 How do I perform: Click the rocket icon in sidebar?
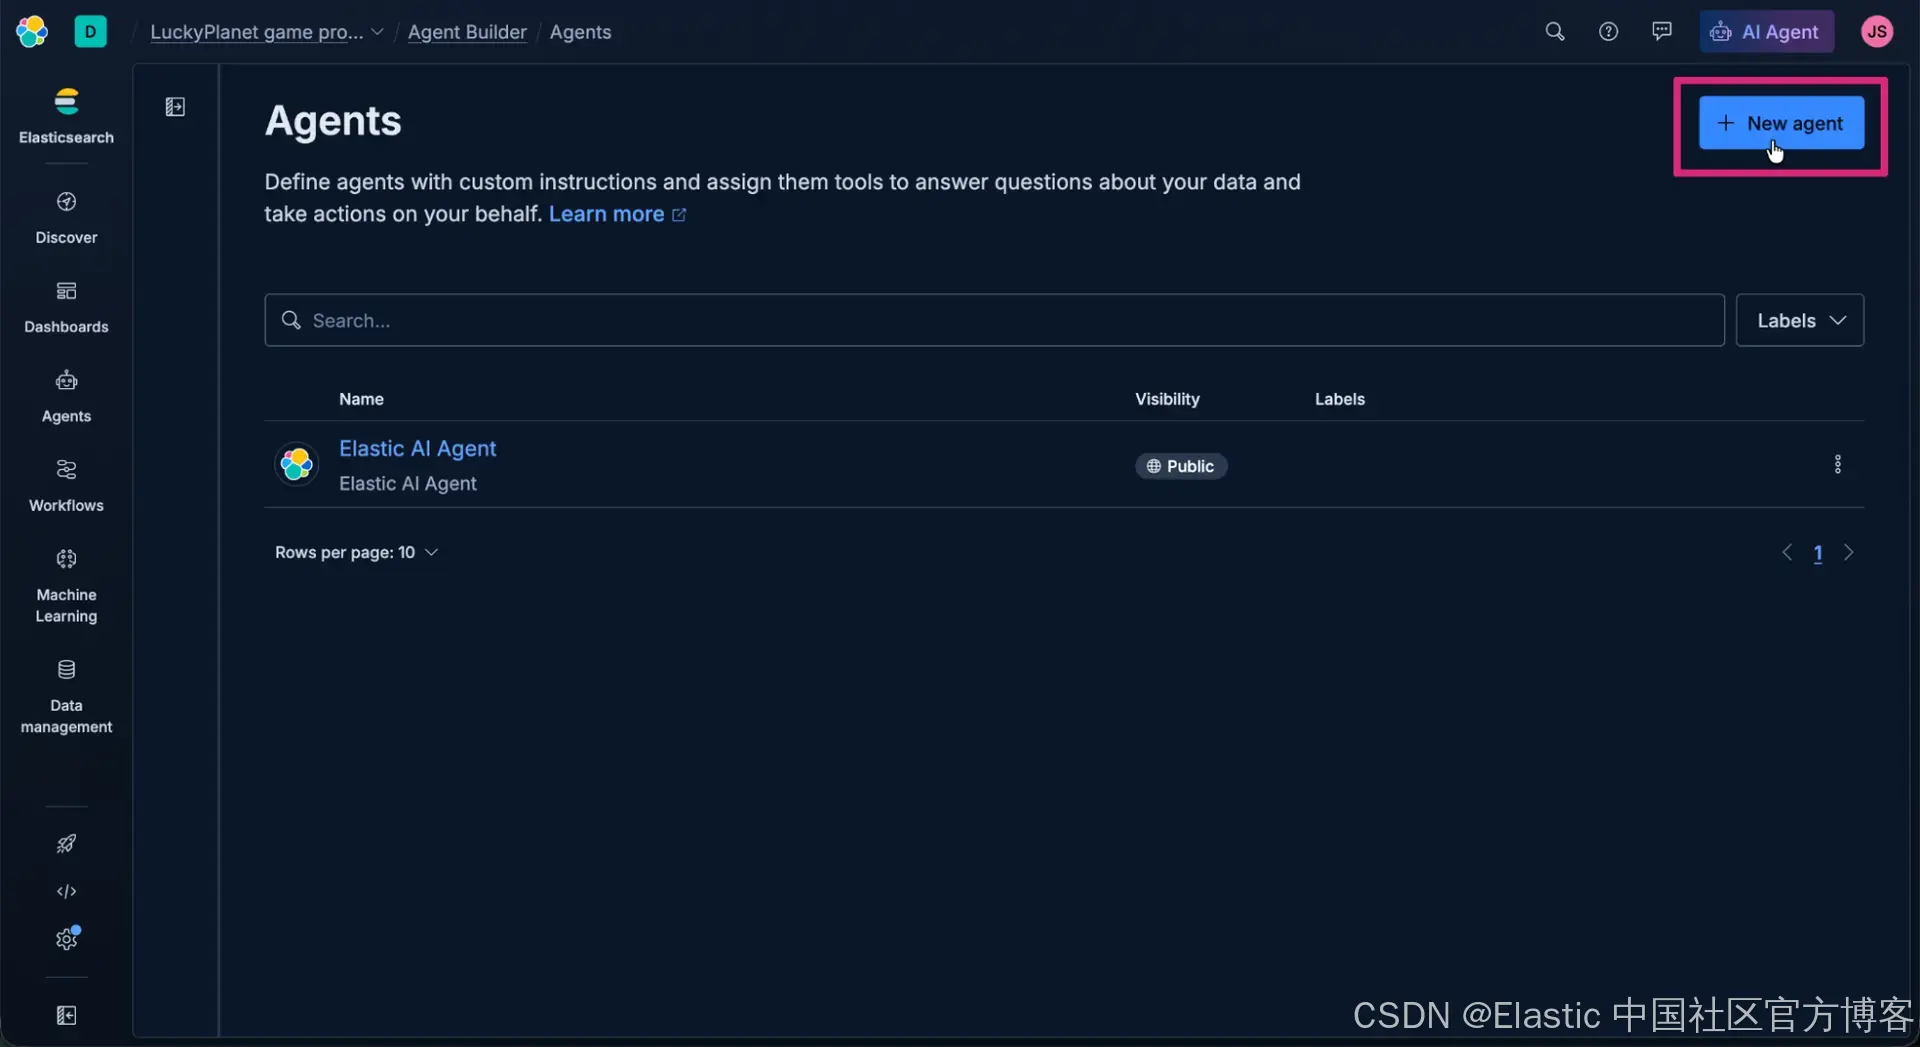(66, 844)
